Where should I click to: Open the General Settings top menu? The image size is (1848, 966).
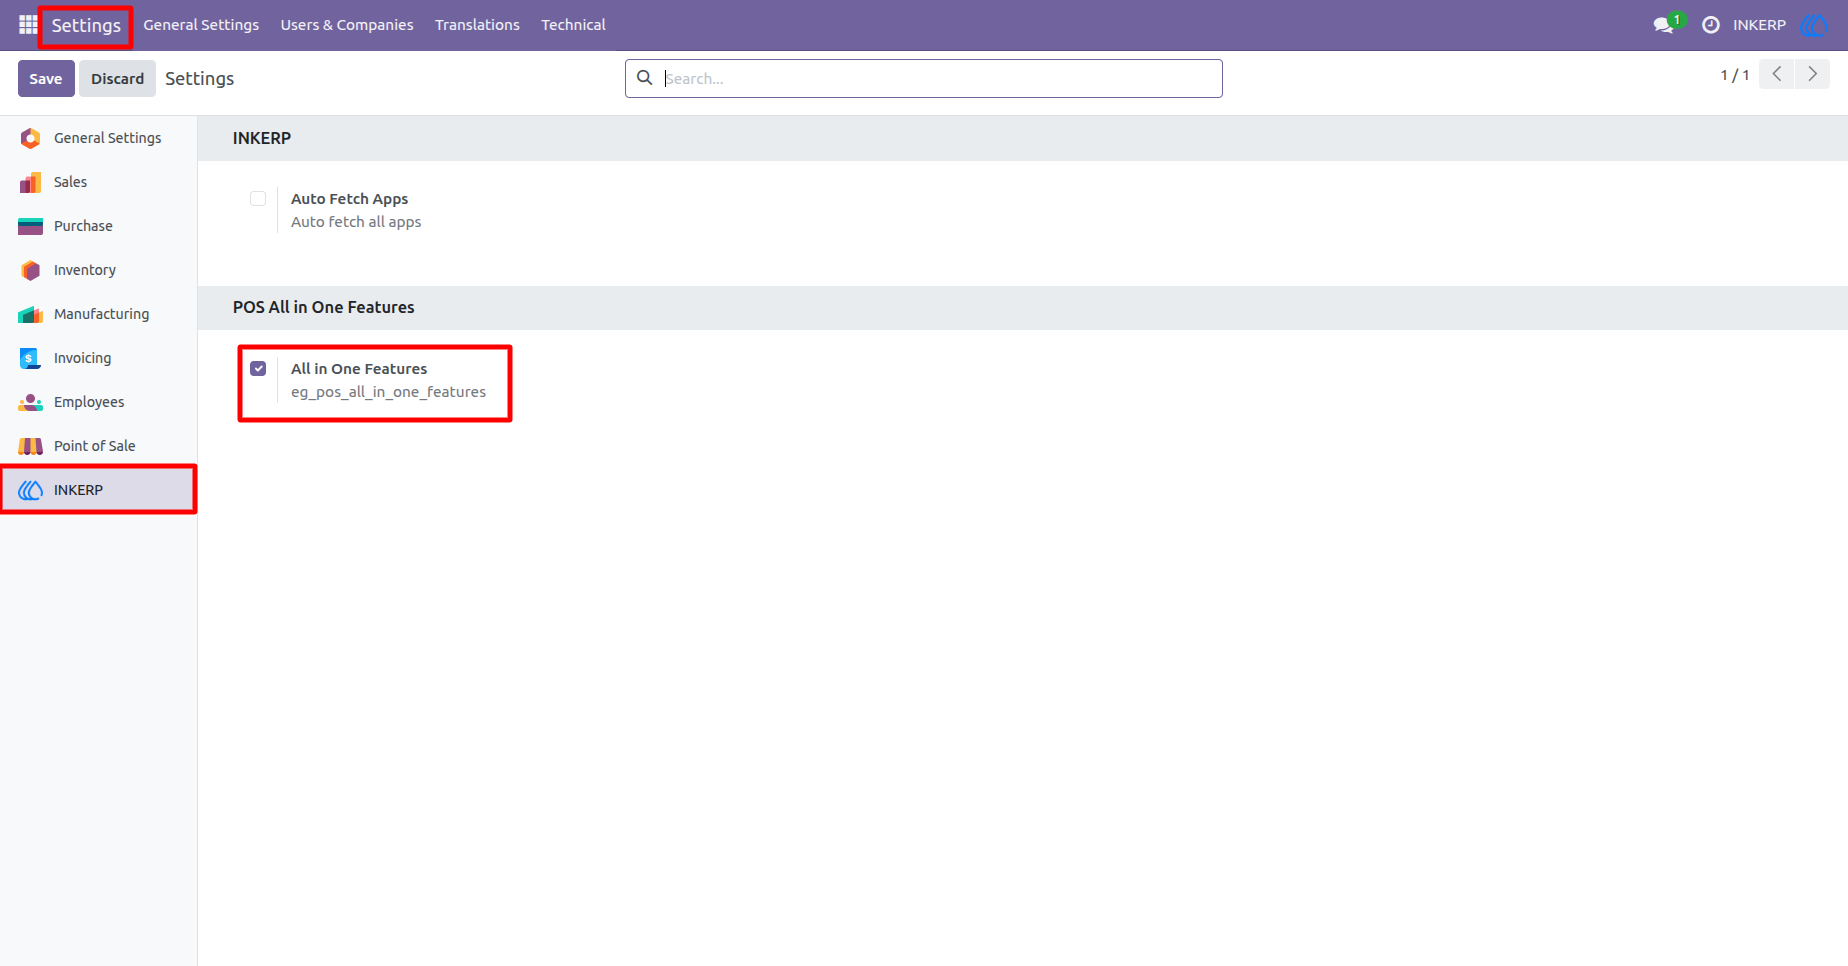click(201, 25)
